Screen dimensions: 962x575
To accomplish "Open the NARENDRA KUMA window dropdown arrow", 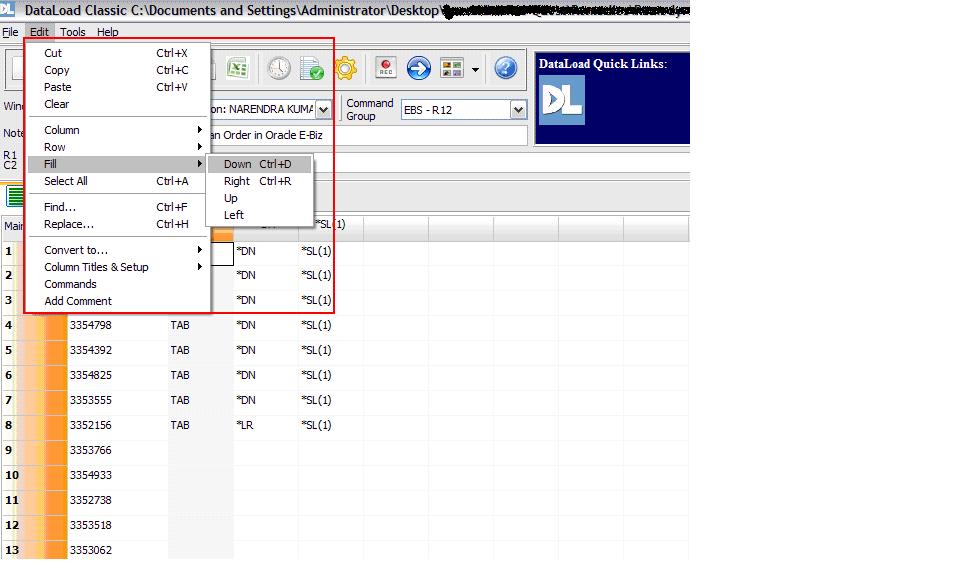I will pyautogui.click(x=323, y=110).
